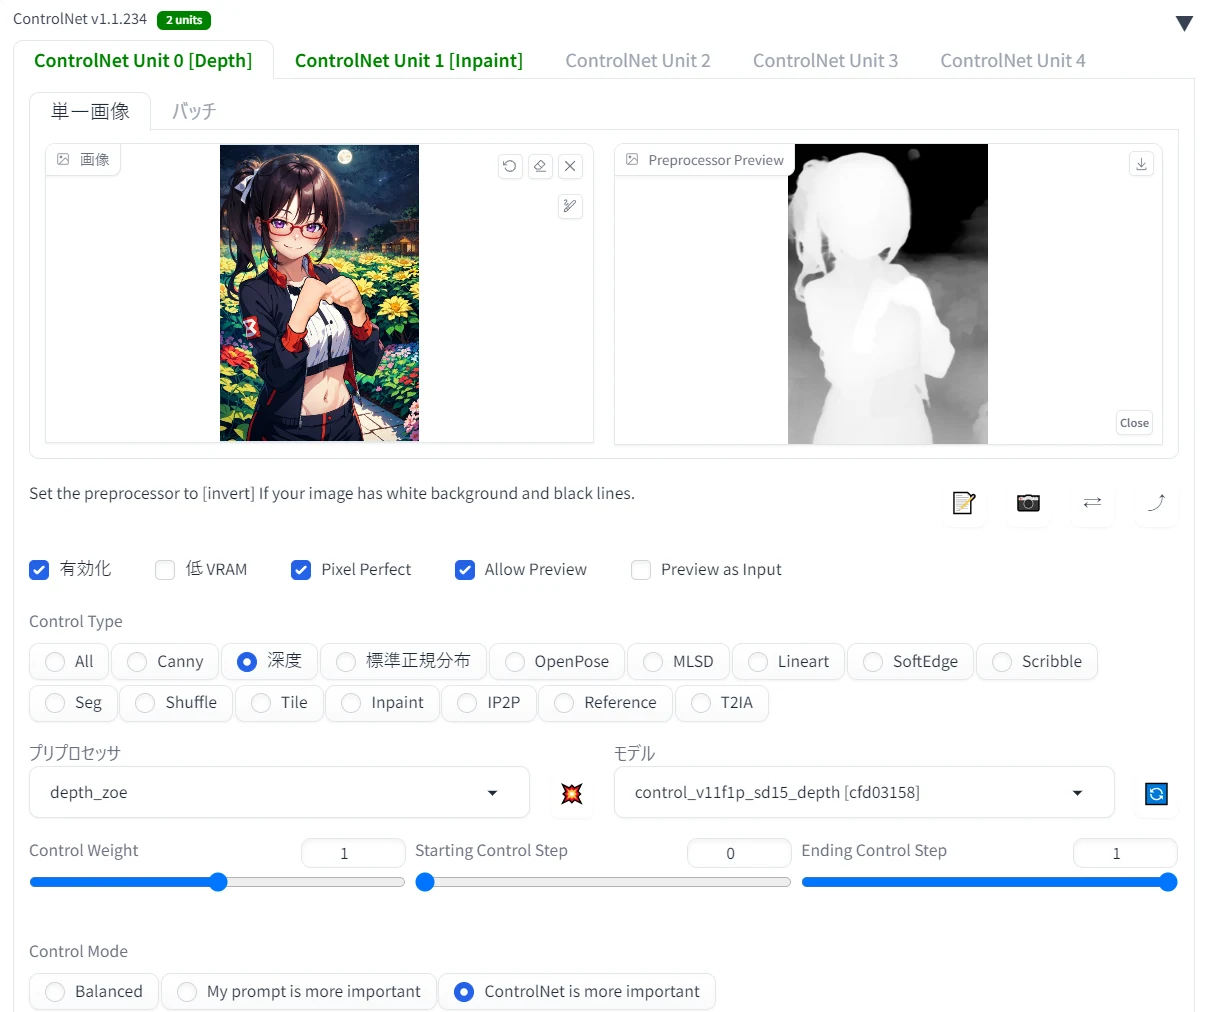The width and height of the screenshot is (1205, 1012).
Task: Open the new canvas notepad icon
Action: point(964,502)
